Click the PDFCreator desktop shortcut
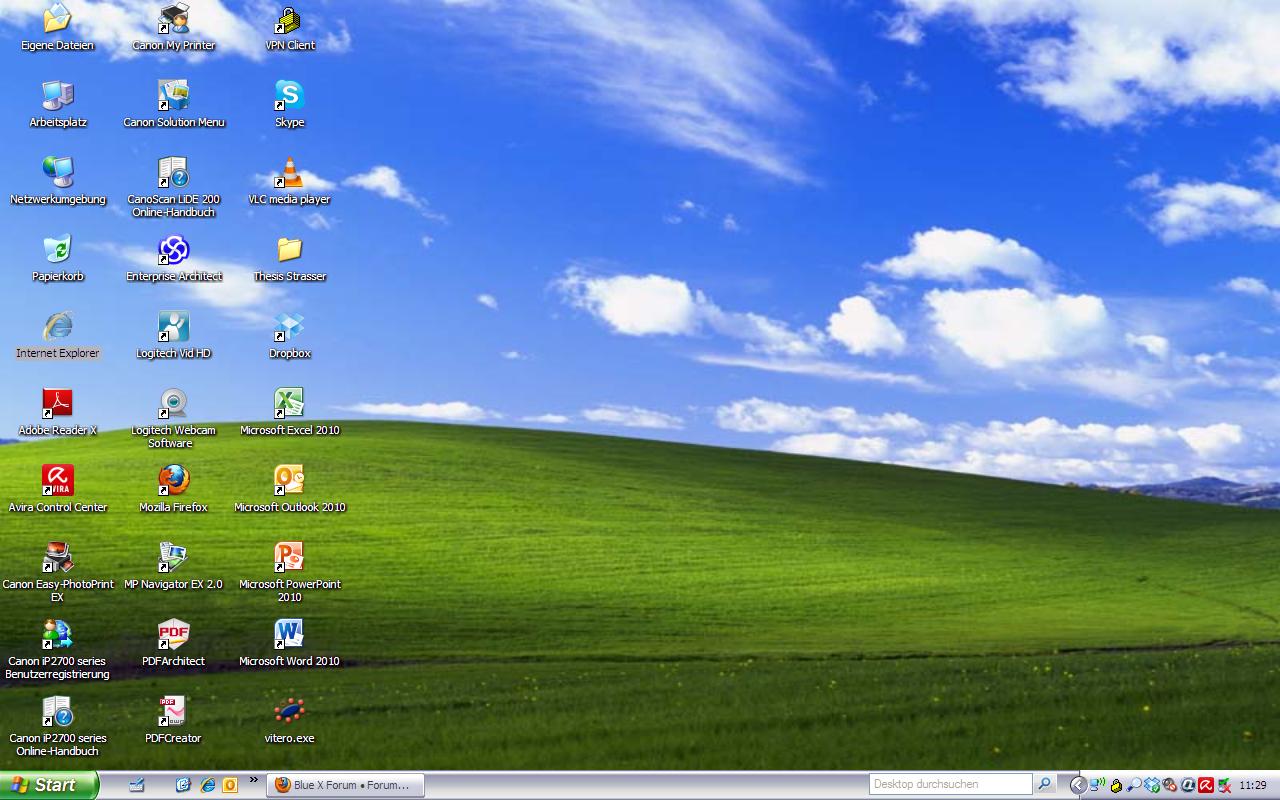This screenshot has width=1280, height=800. [174, 721]
